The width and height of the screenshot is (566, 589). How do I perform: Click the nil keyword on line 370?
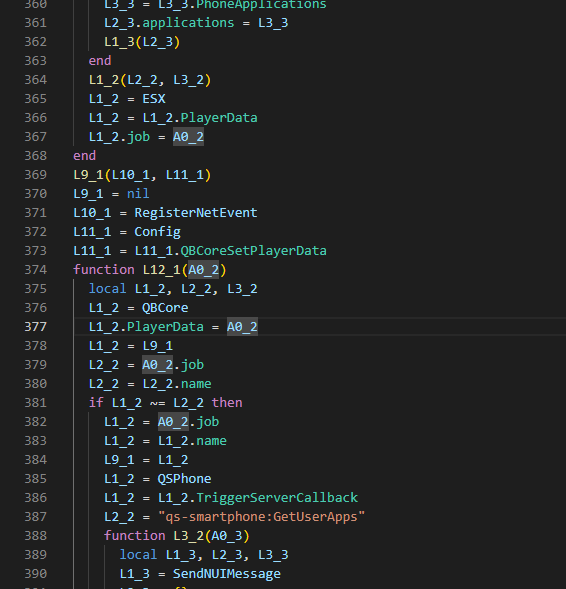(x=138, y=193)
